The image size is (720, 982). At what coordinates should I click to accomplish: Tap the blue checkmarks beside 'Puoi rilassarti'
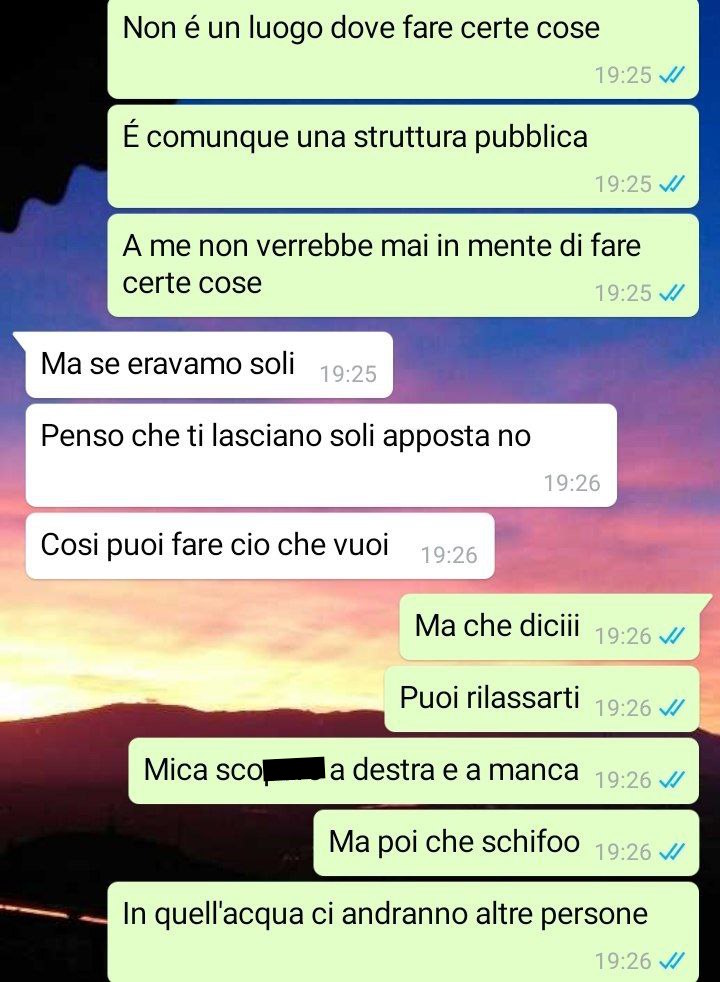(672, 708)
